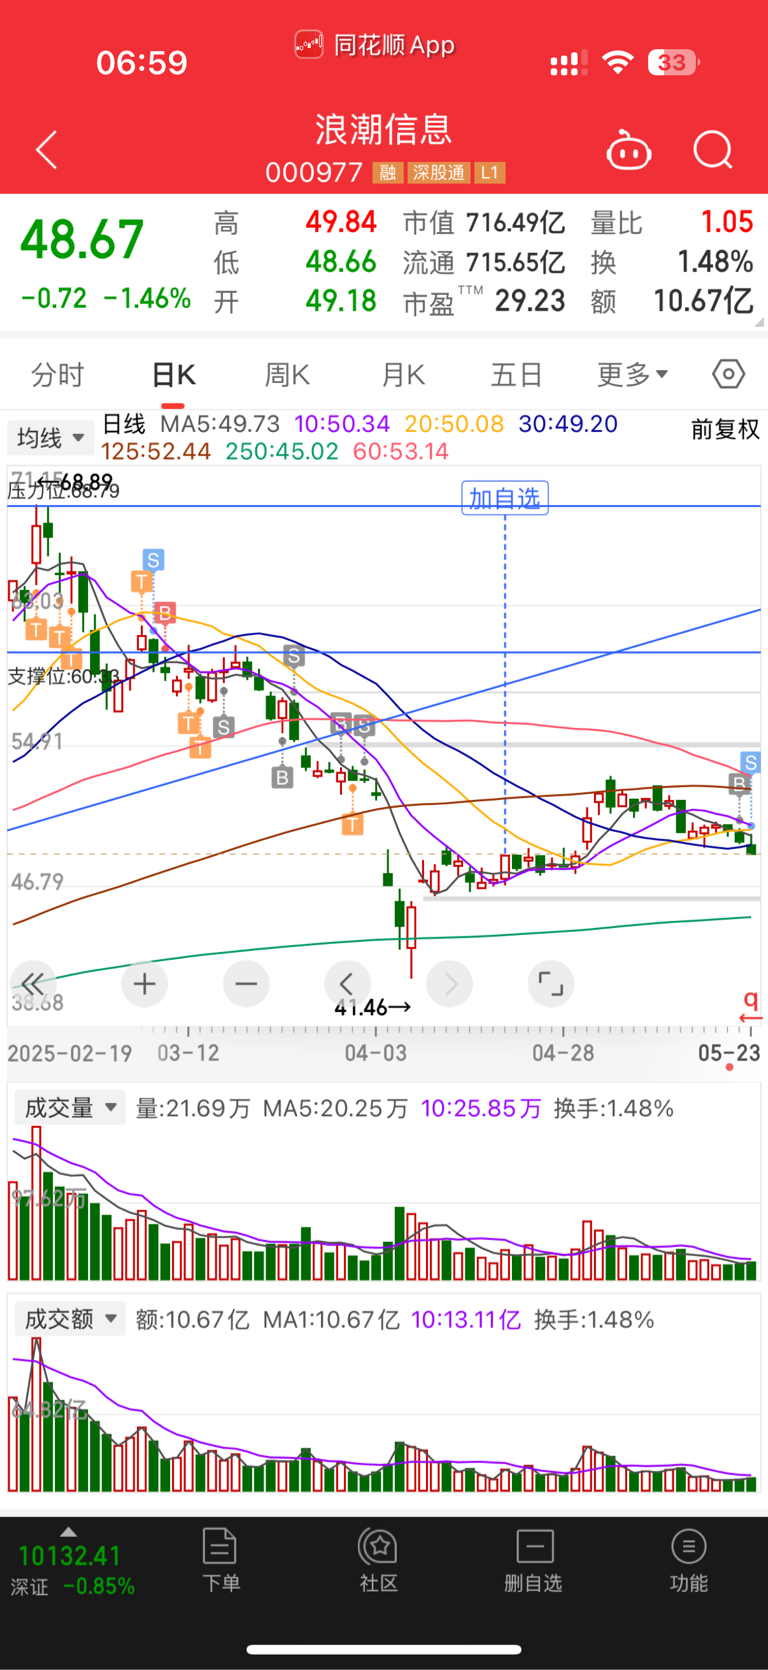Open the 下单 order icon
This screenshot has width=768, height=1670.
(220, 1560)
